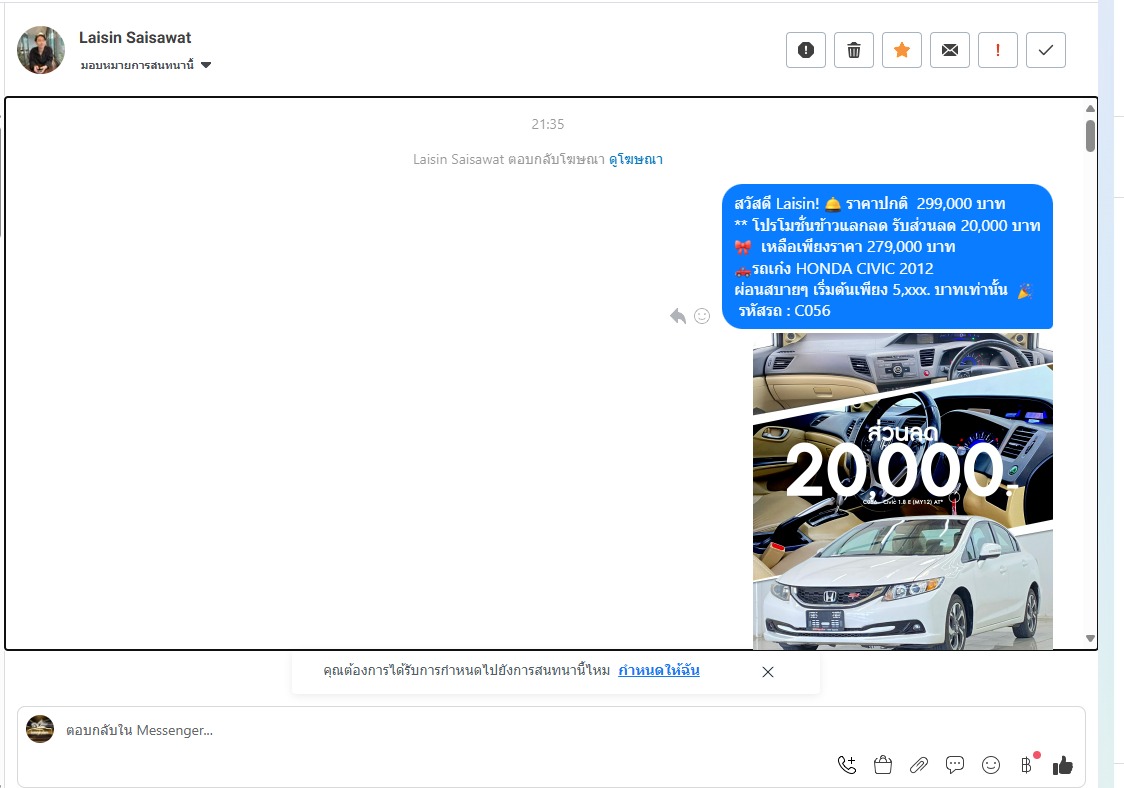Flag conversation as priority with red exclamation
1124x788 pixels.
tap(998, 50)
